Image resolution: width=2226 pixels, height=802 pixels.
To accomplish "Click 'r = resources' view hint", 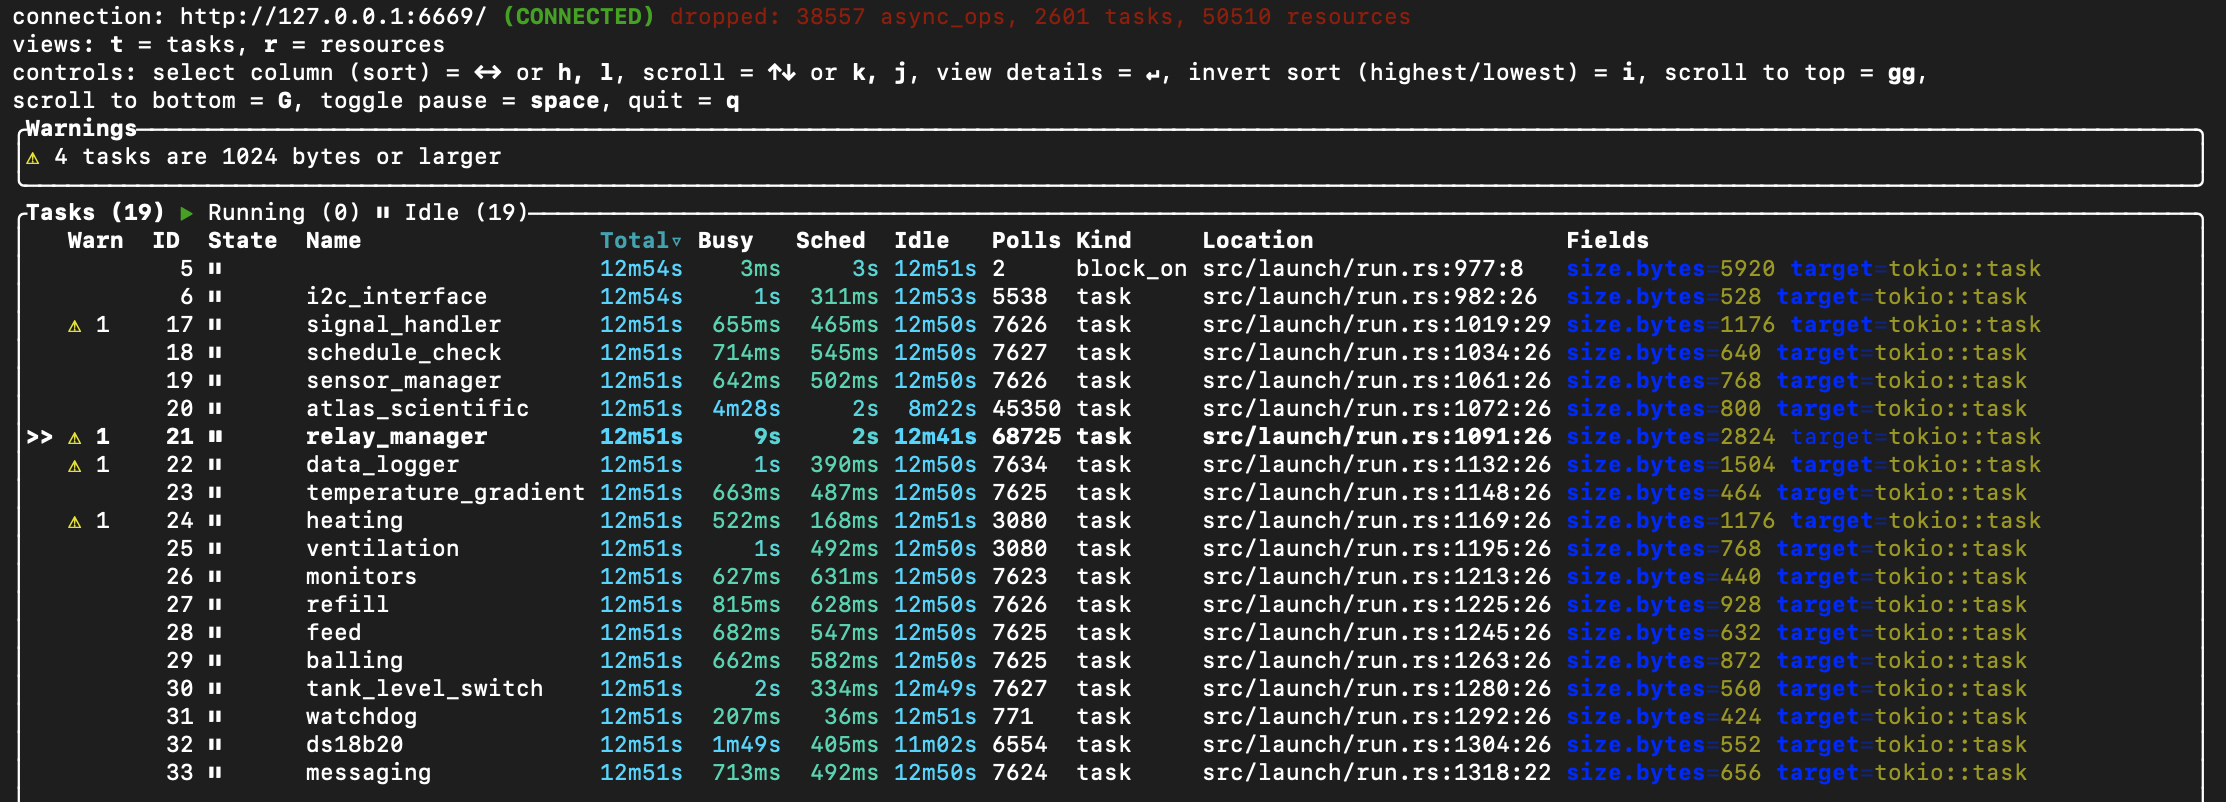I will coord(354,45).
